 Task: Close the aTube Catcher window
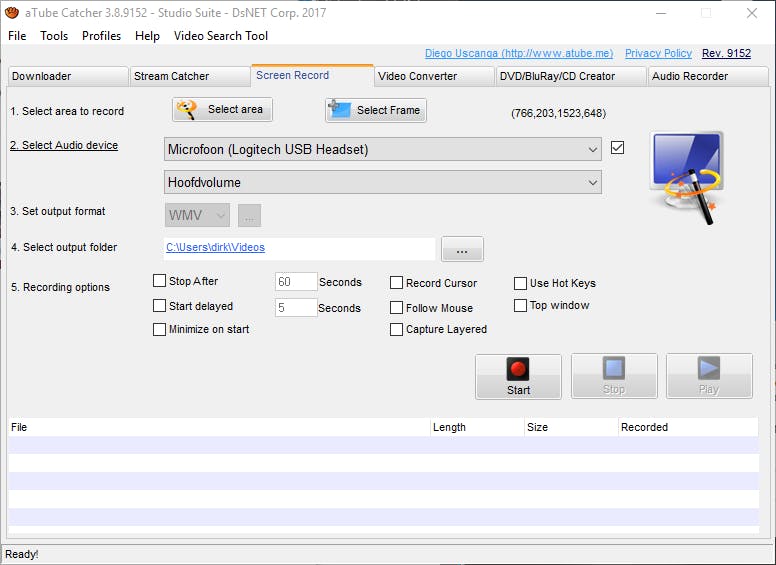(x=752, y=13)
